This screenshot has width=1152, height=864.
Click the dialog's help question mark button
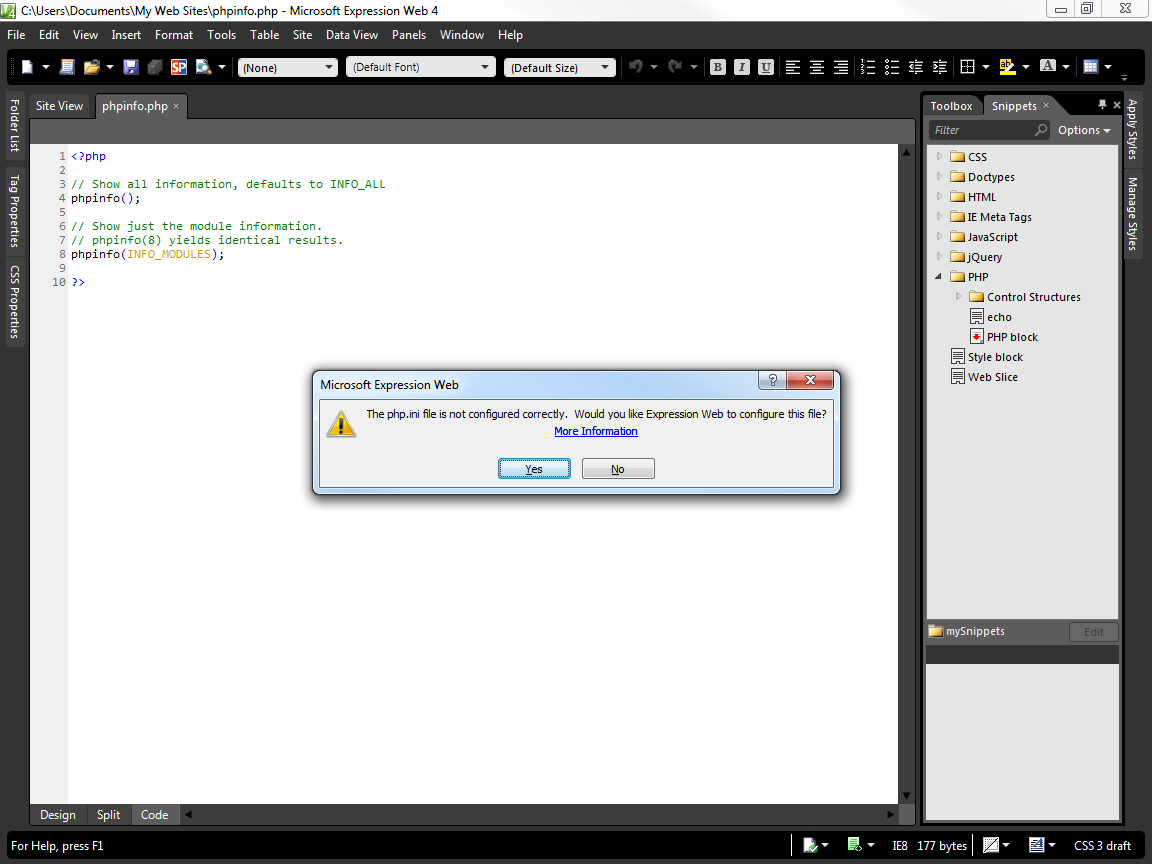(x=771, y=381)
